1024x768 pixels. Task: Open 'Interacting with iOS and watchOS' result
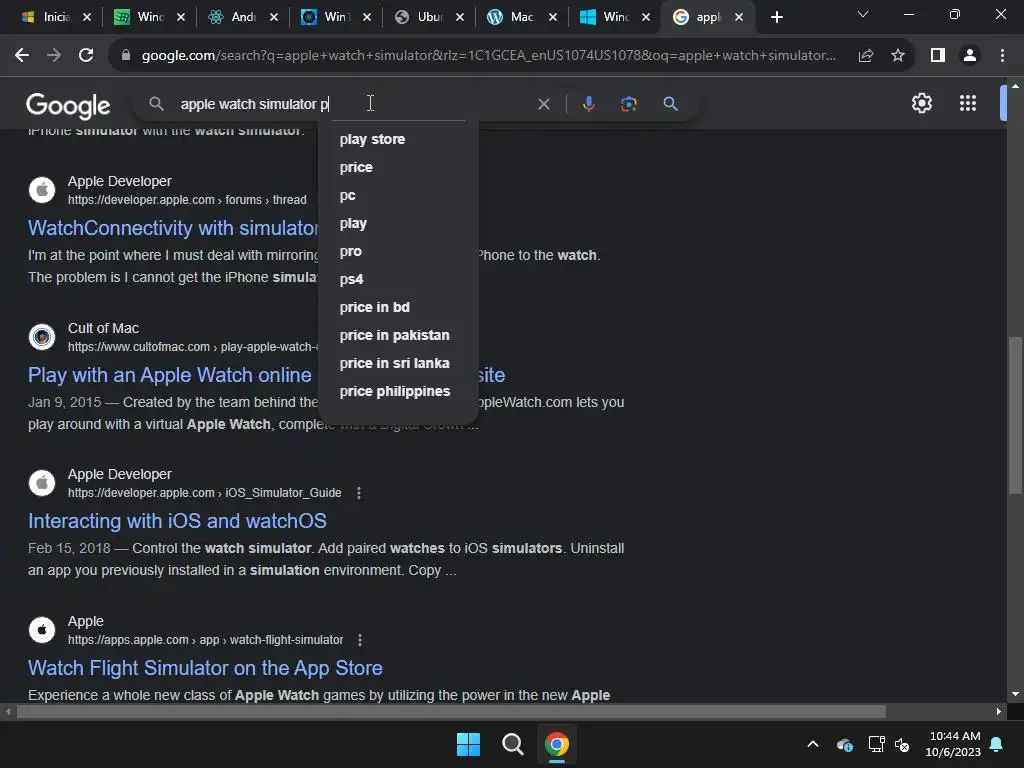[x=177, y=521]
